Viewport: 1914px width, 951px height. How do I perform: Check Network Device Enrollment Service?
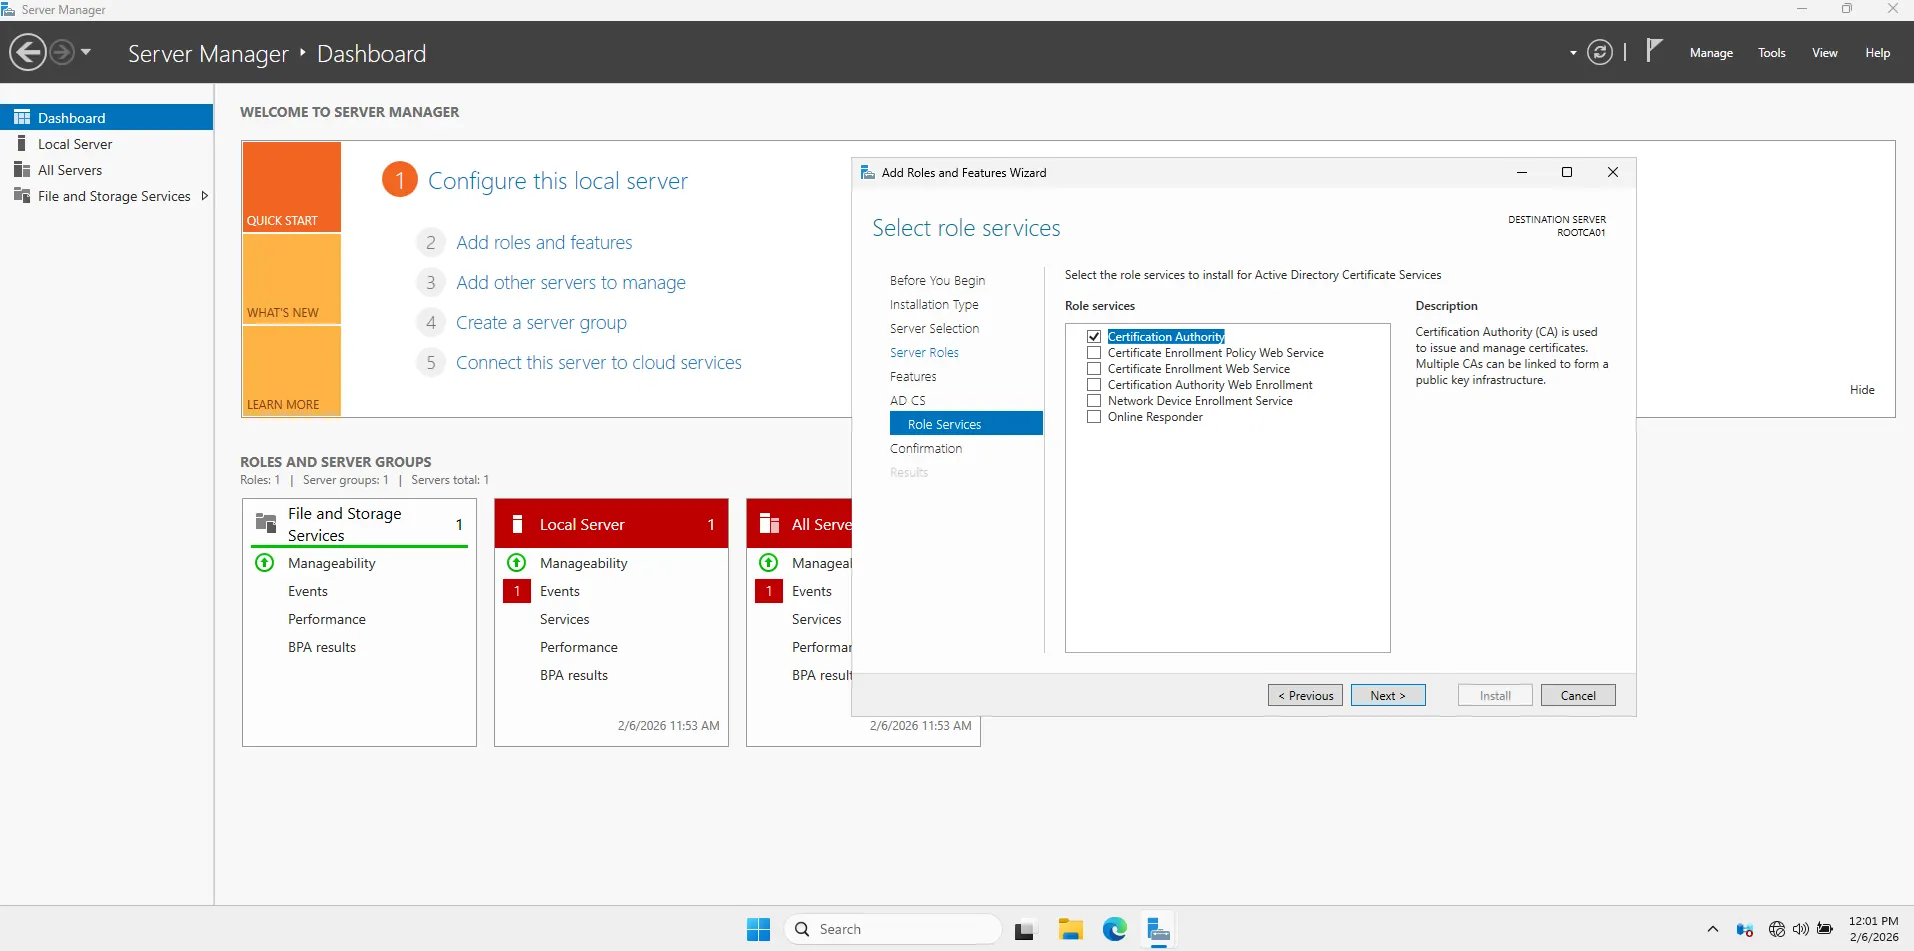tap(1094, 401)
